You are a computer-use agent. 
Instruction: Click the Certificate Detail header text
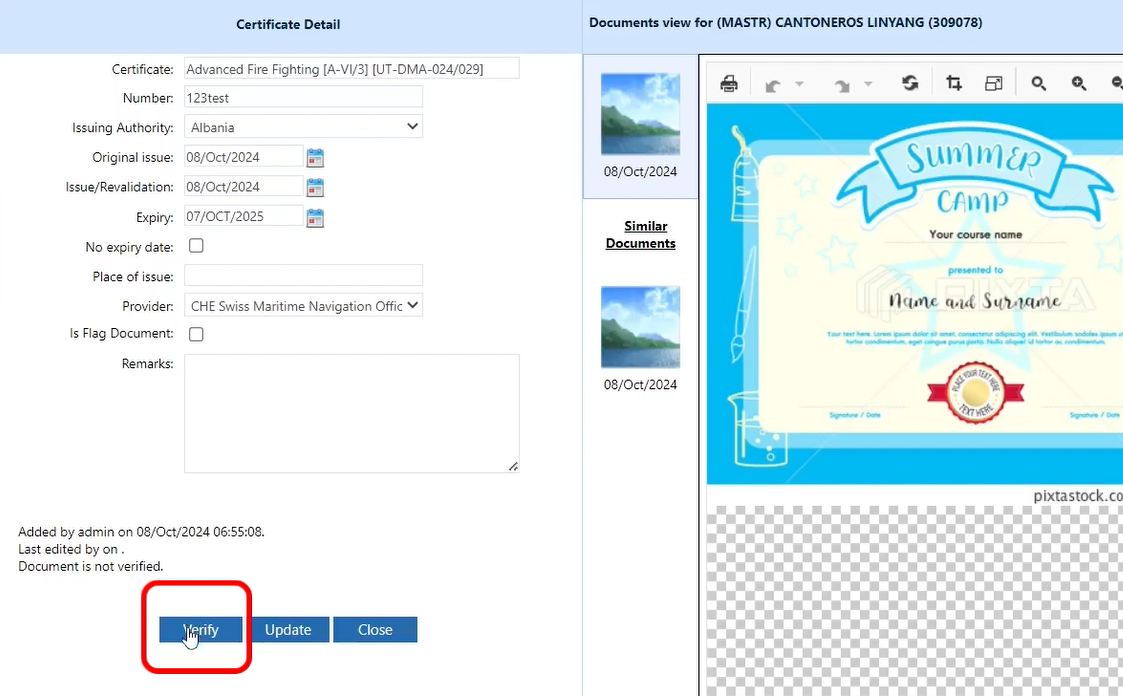click(288, 24)
